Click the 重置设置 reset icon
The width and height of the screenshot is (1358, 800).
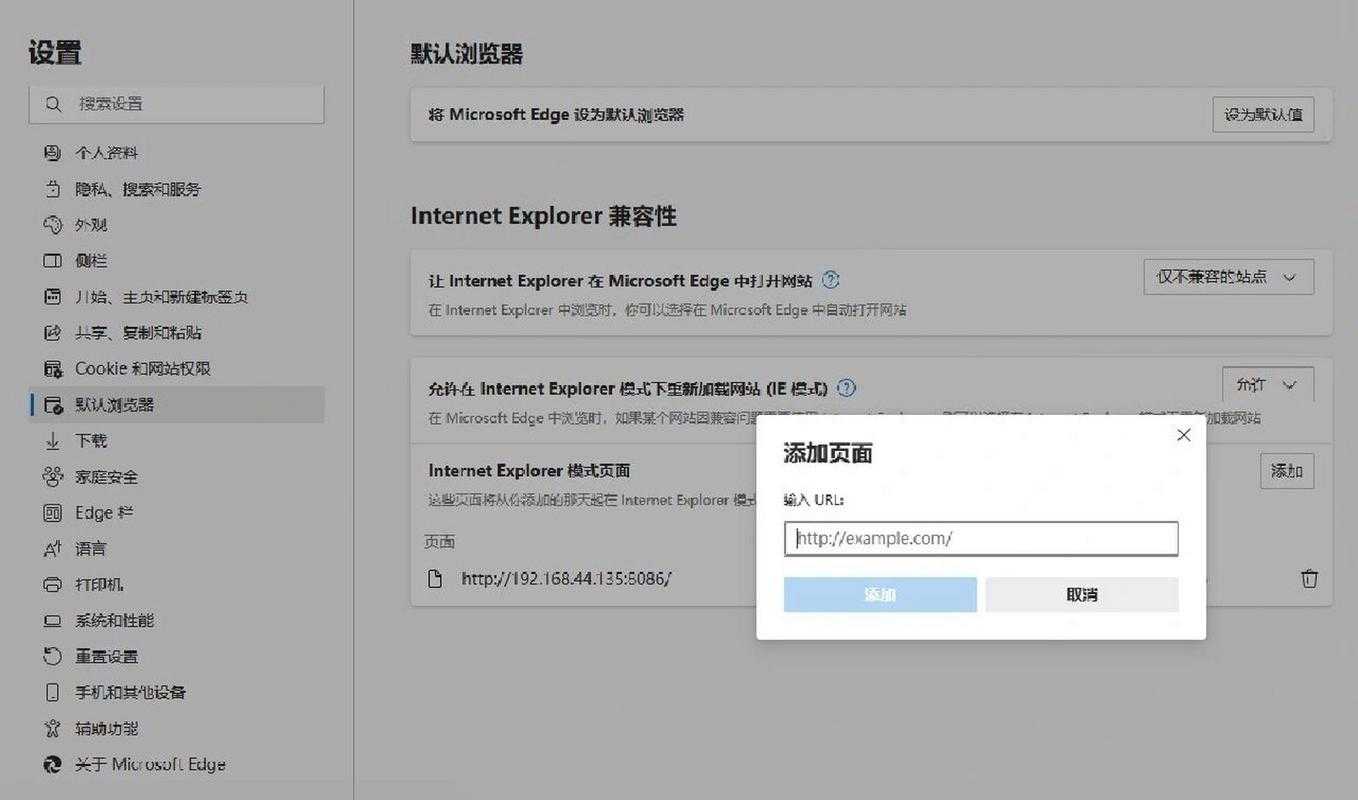click(x=53, y=657)
